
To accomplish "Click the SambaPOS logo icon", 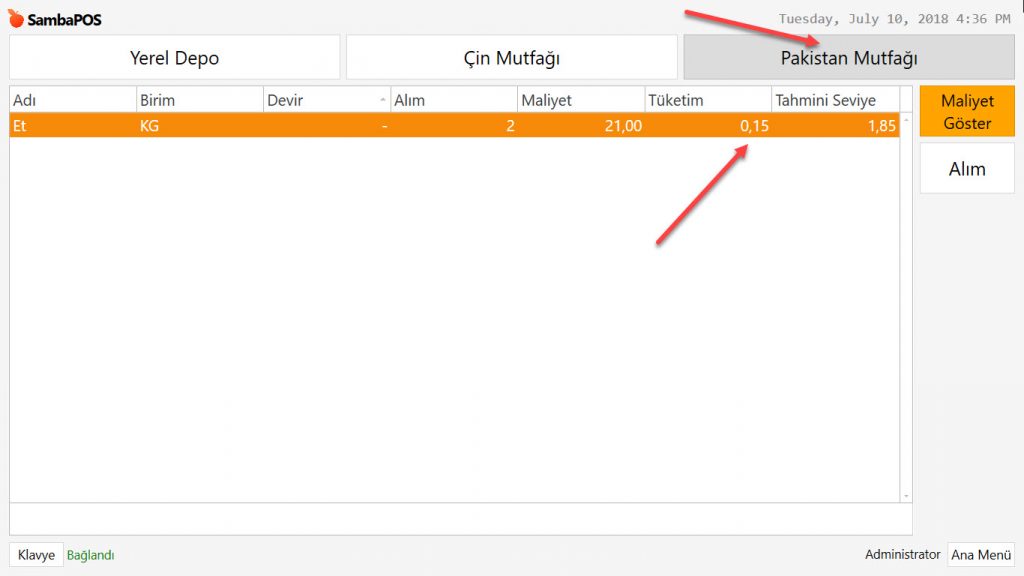I will click(x=16, y=19).
